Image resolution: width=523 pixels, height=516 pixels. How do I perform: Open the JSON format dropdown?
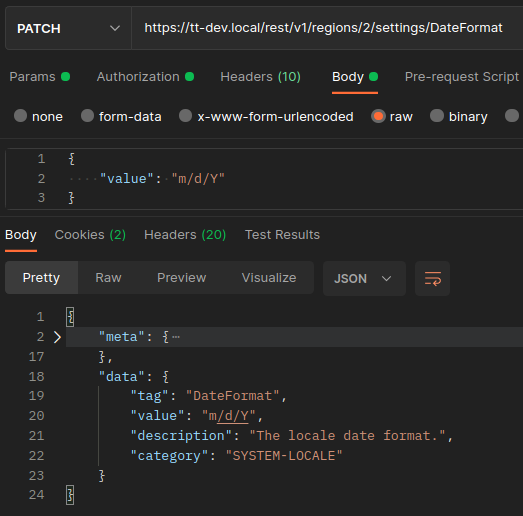[364, 279]
